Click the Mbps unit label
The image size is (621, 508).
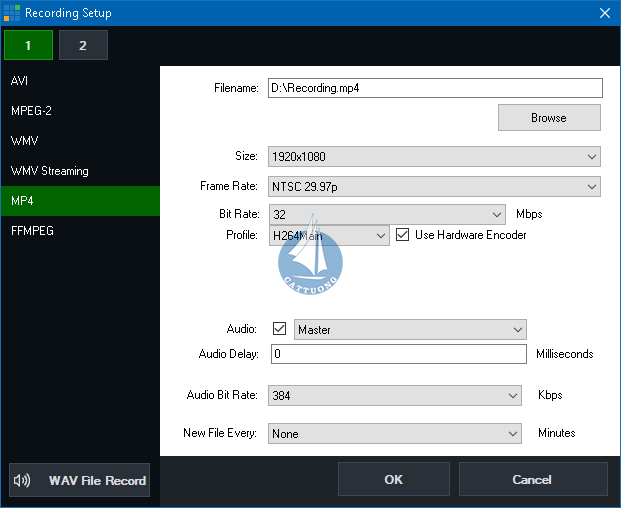pos(529,214)
